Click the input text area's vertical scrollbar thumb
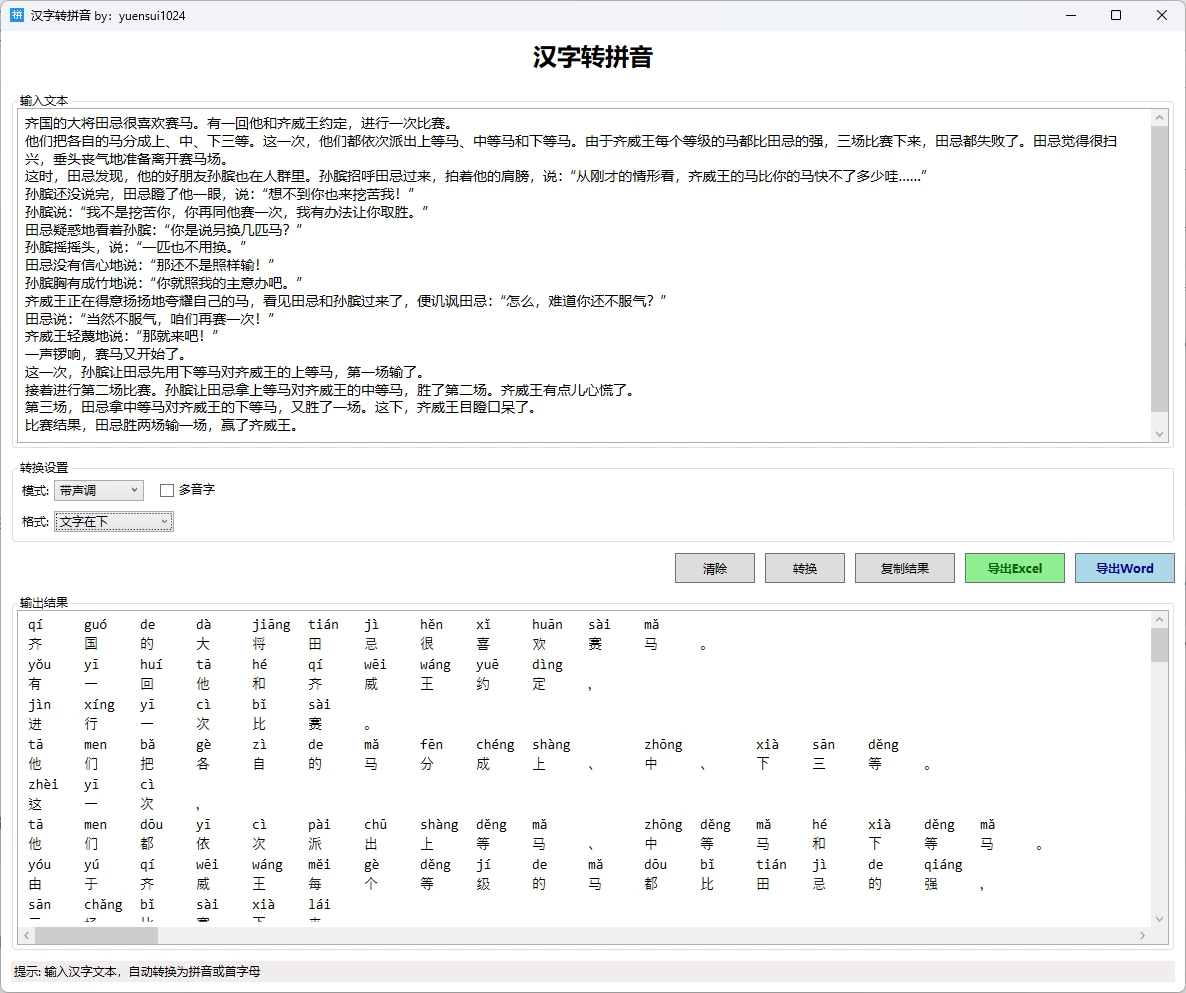 pos(1160,269)
